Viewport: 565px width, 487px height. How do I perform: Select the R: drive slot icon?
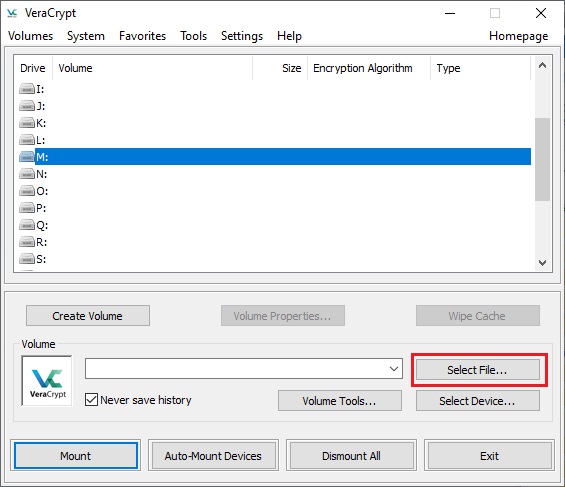pyautogui.click(x=27, y=242)
